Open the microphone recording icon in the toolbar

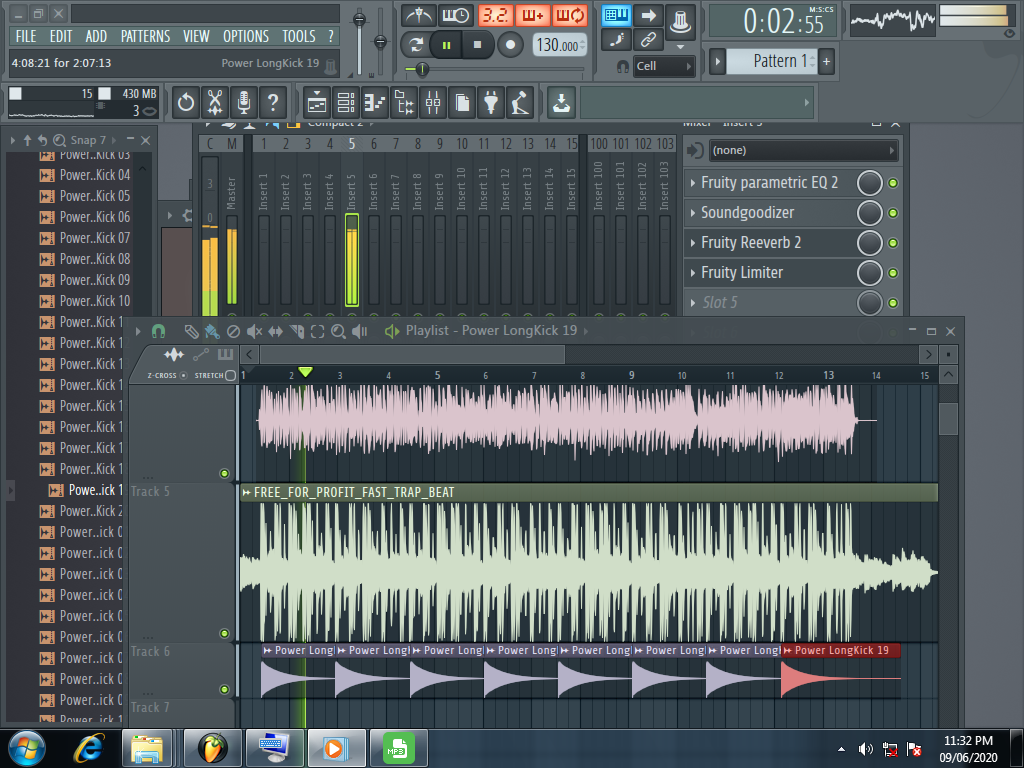coord(243,102)
